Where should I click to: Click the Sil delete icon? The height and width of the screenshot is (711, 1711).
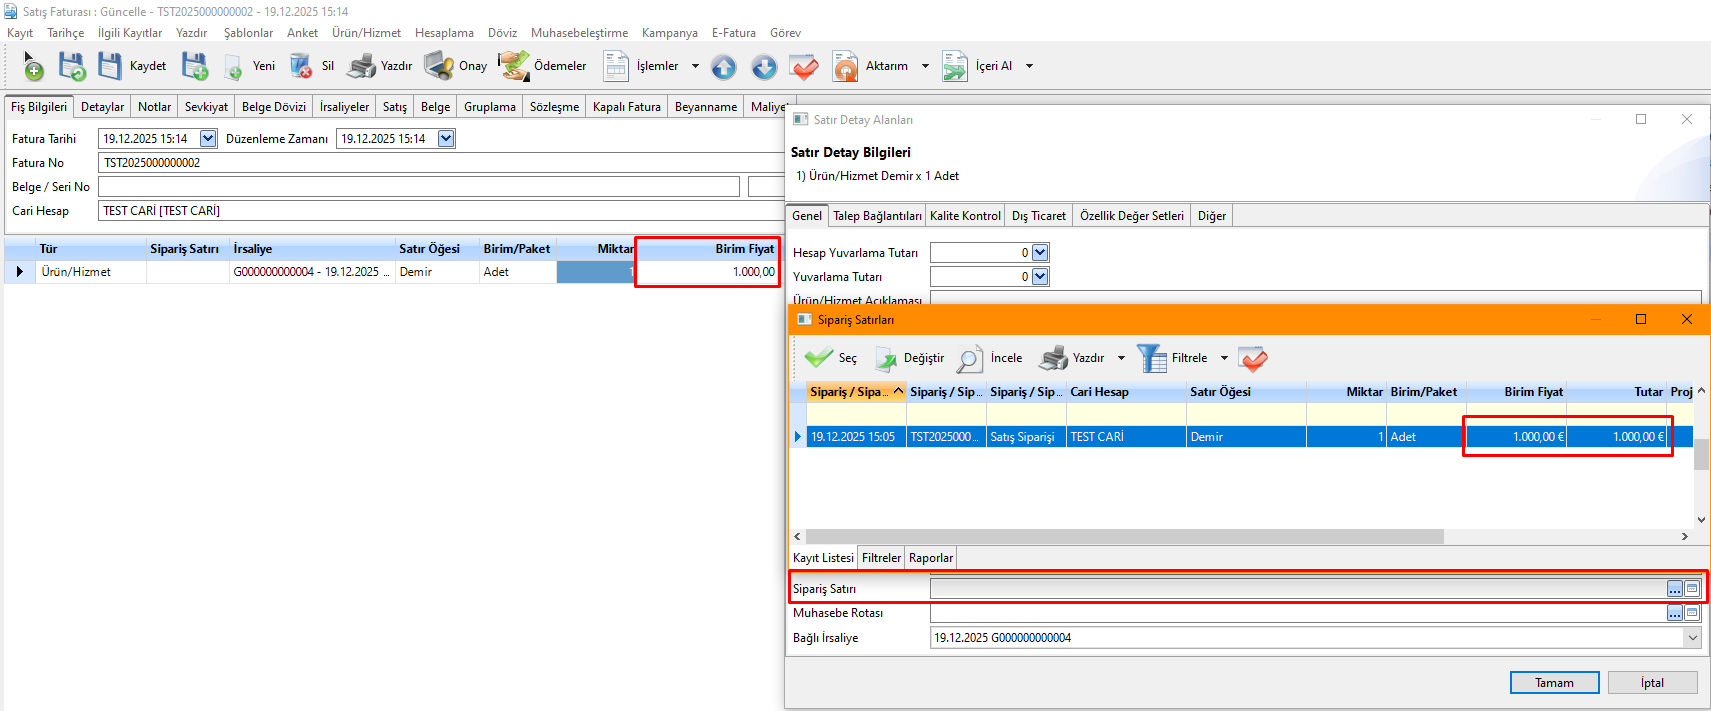(301, 66)
